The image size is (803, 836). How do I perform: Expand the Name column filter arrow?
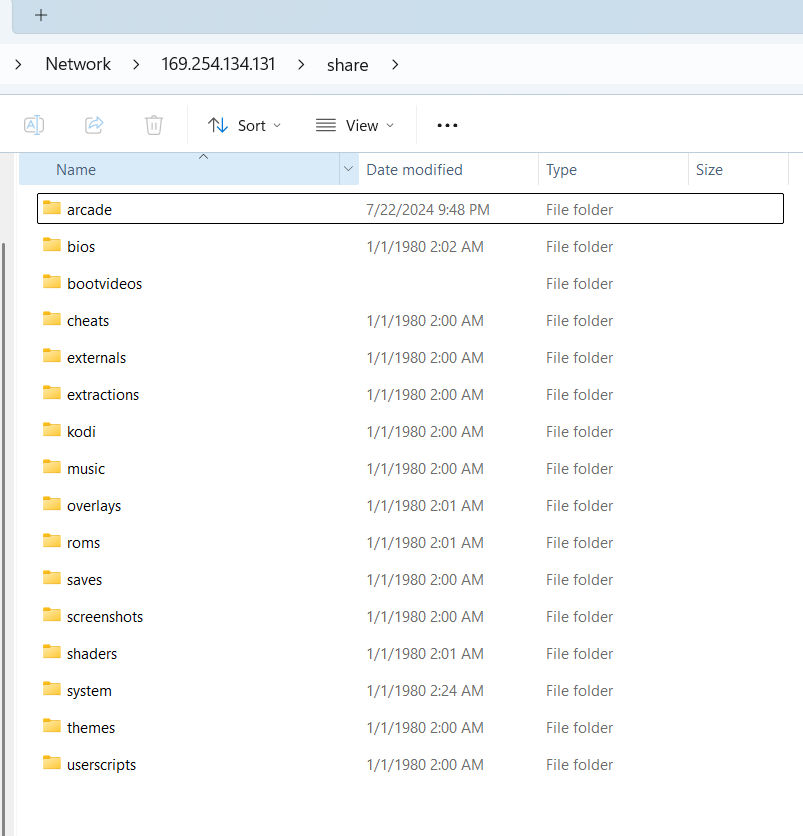click(x=348, y=170)
